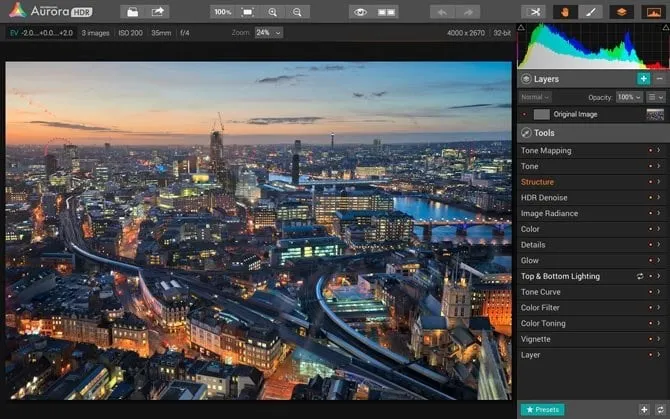
Task: Click the export/share arrow icon
Action: [158, 12]
